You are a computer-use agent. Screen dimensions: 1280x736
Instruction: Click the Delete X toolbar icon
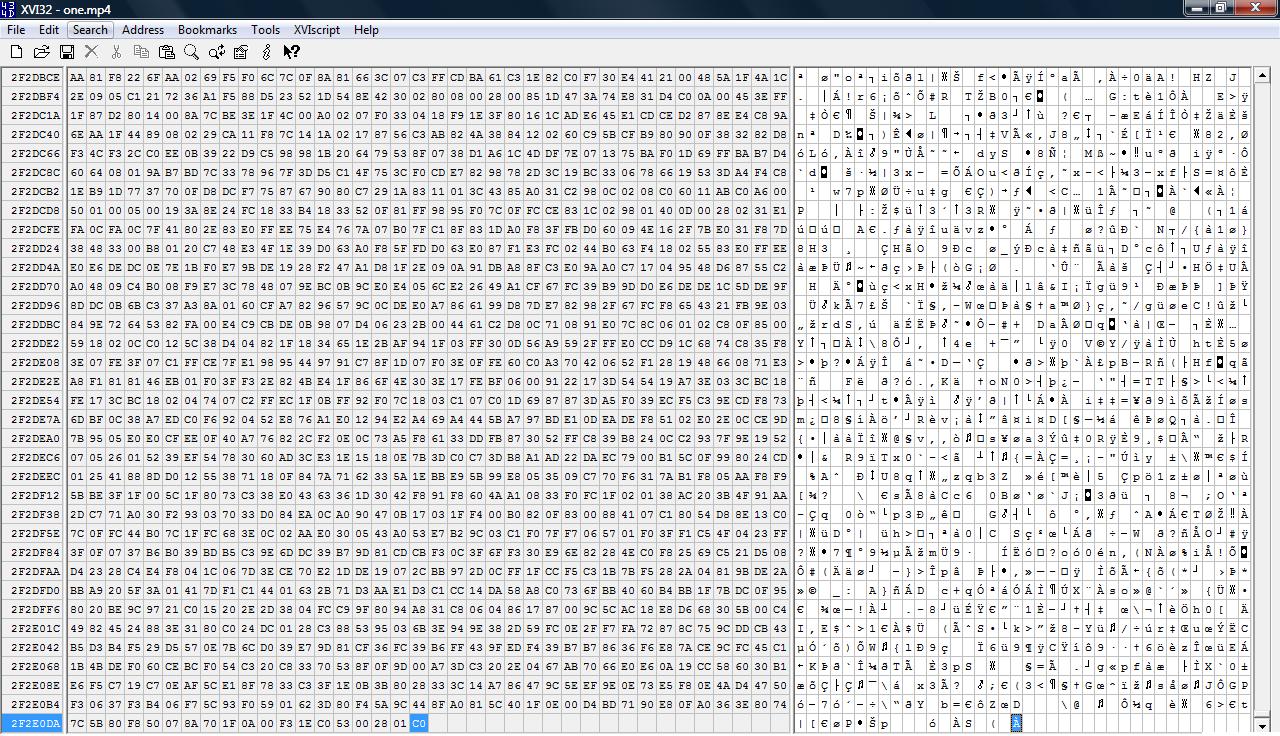pyautogui.click(x=91, y=52)
